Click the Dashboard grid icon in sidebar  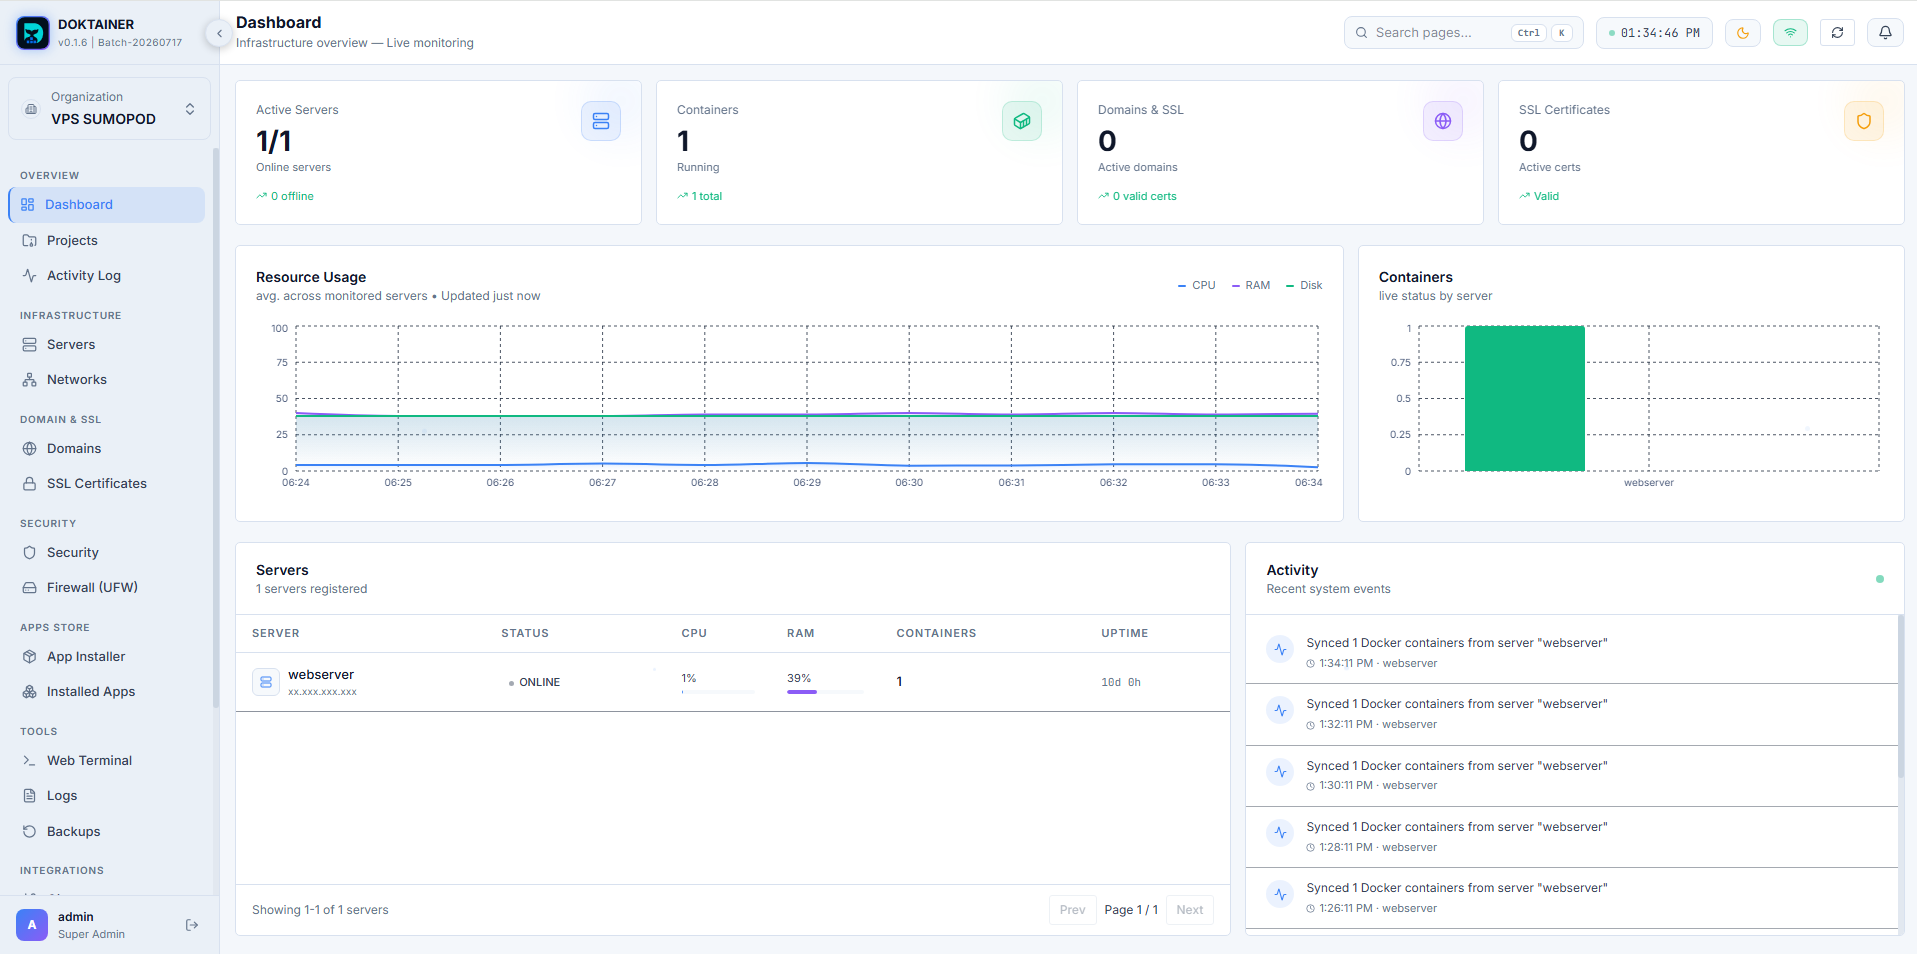click(x=28, y=205)
